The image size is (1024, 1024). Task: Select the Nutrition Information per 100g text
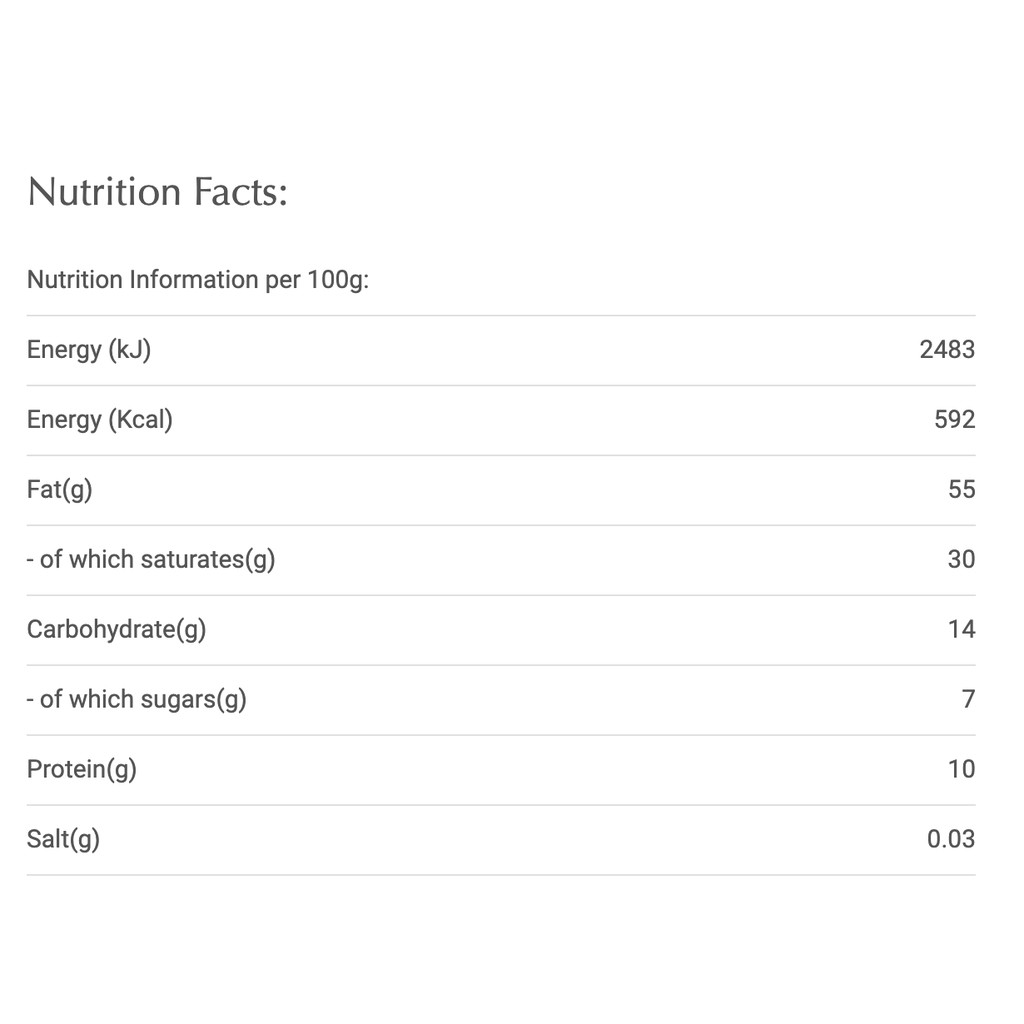198,280
